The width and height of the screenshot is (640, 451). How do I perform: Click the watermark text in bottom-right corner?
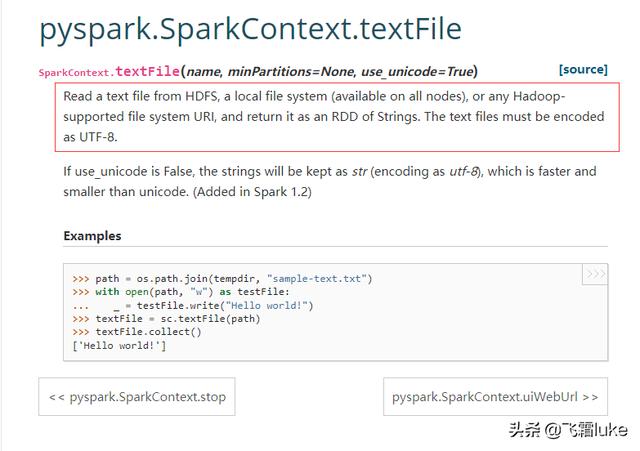click(568, 430)
